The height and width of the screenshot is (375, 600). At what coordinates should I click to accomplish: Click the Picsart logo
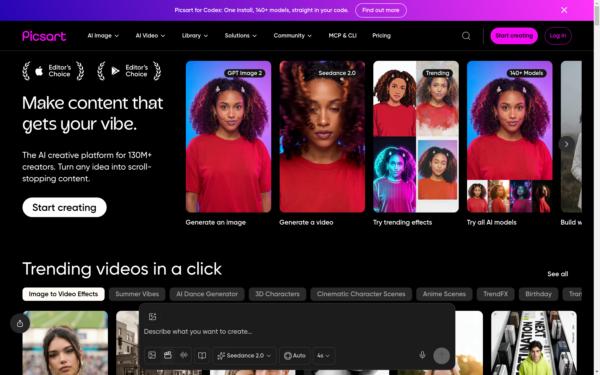(44, 36)
